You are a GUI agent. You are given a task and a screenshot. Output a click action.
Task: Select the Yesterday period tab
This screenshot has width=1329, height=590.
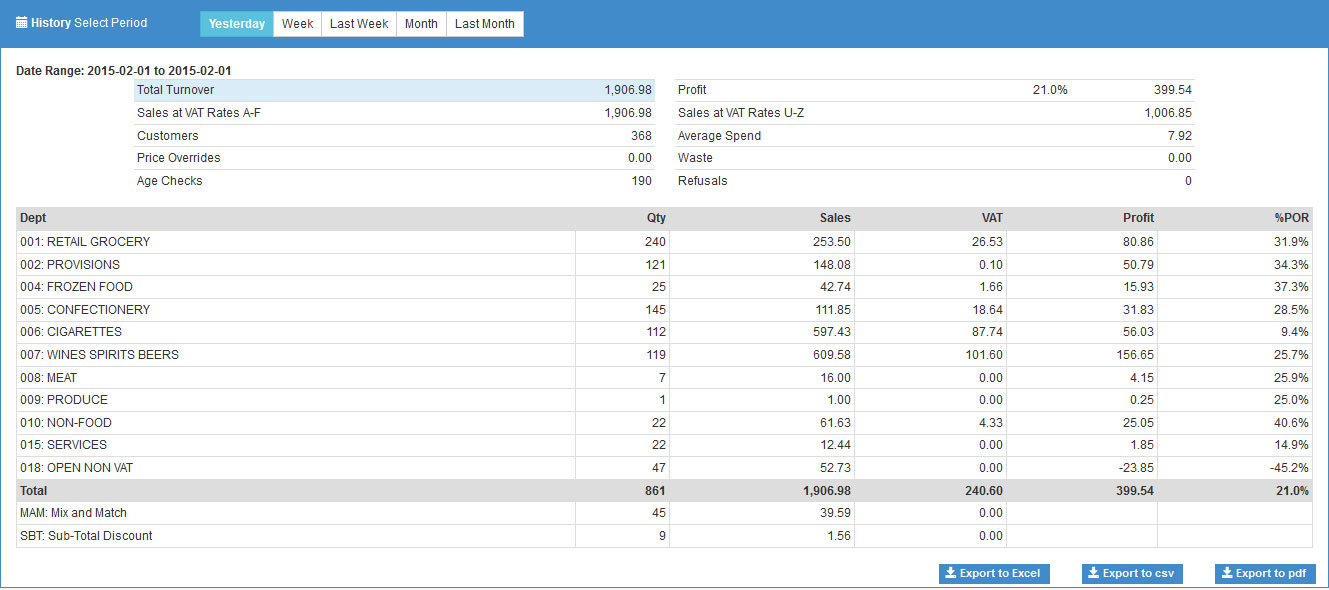click(237, 24)
